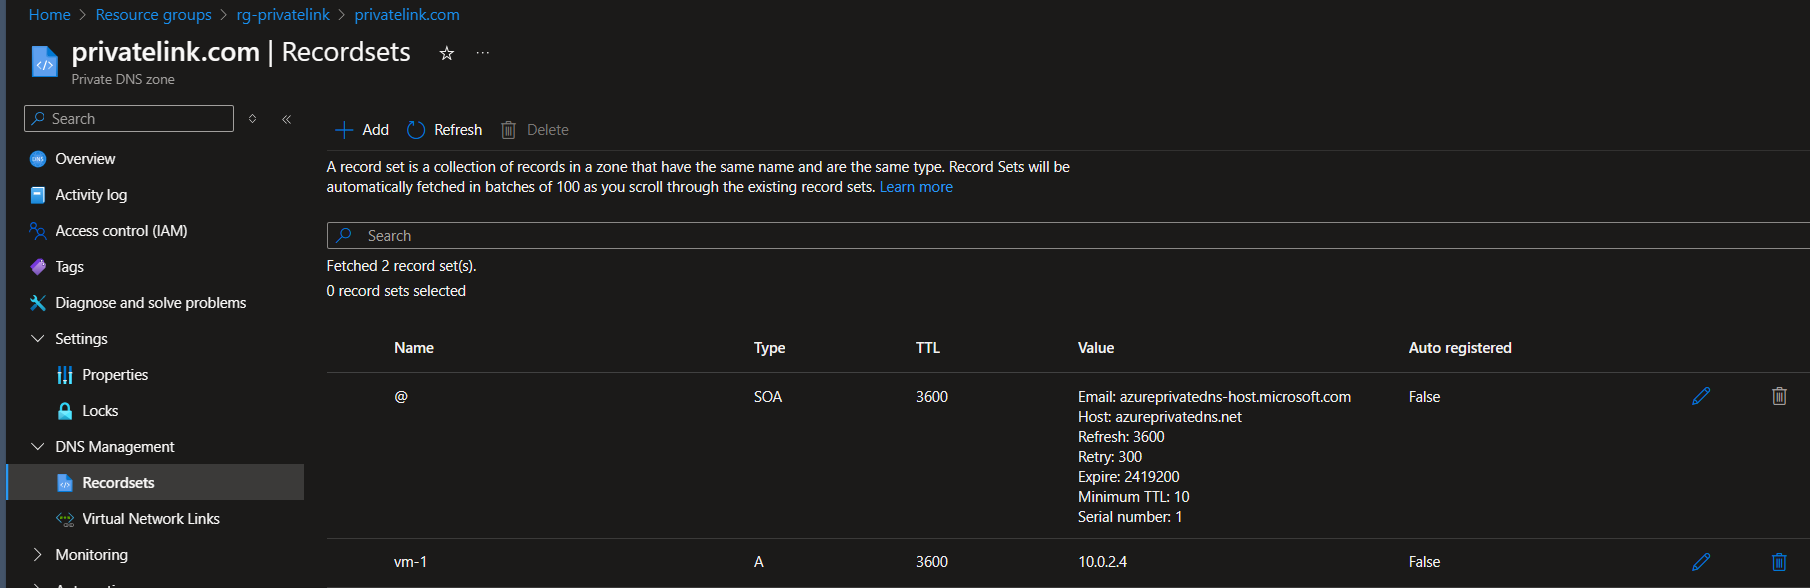This screenshot has height=588, width=1810.
Task: Click the Auto registered column header
Action: [x=1460, y=348]
